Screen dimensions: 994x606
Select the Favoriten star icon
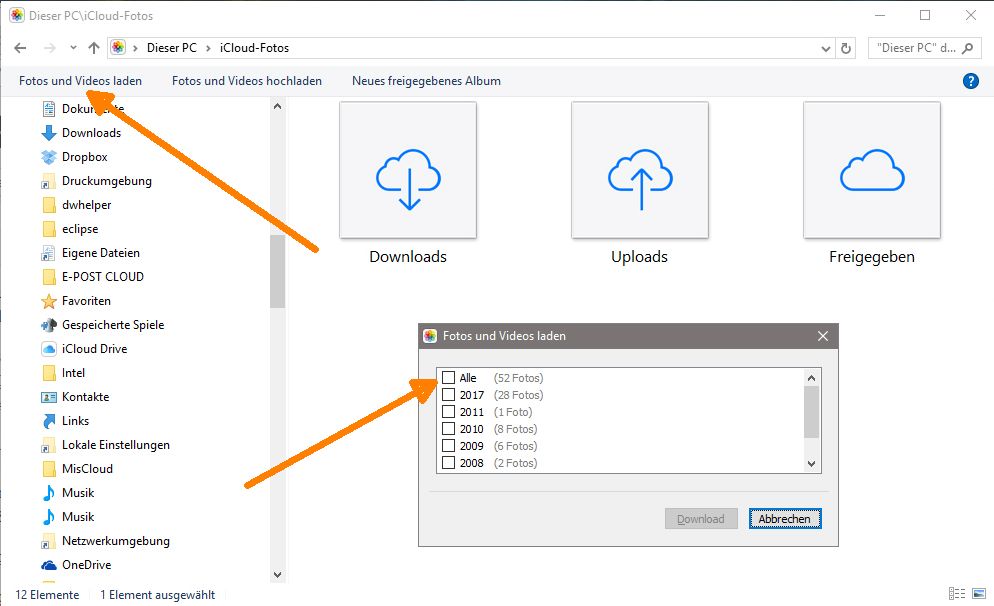tap(49, 301)
